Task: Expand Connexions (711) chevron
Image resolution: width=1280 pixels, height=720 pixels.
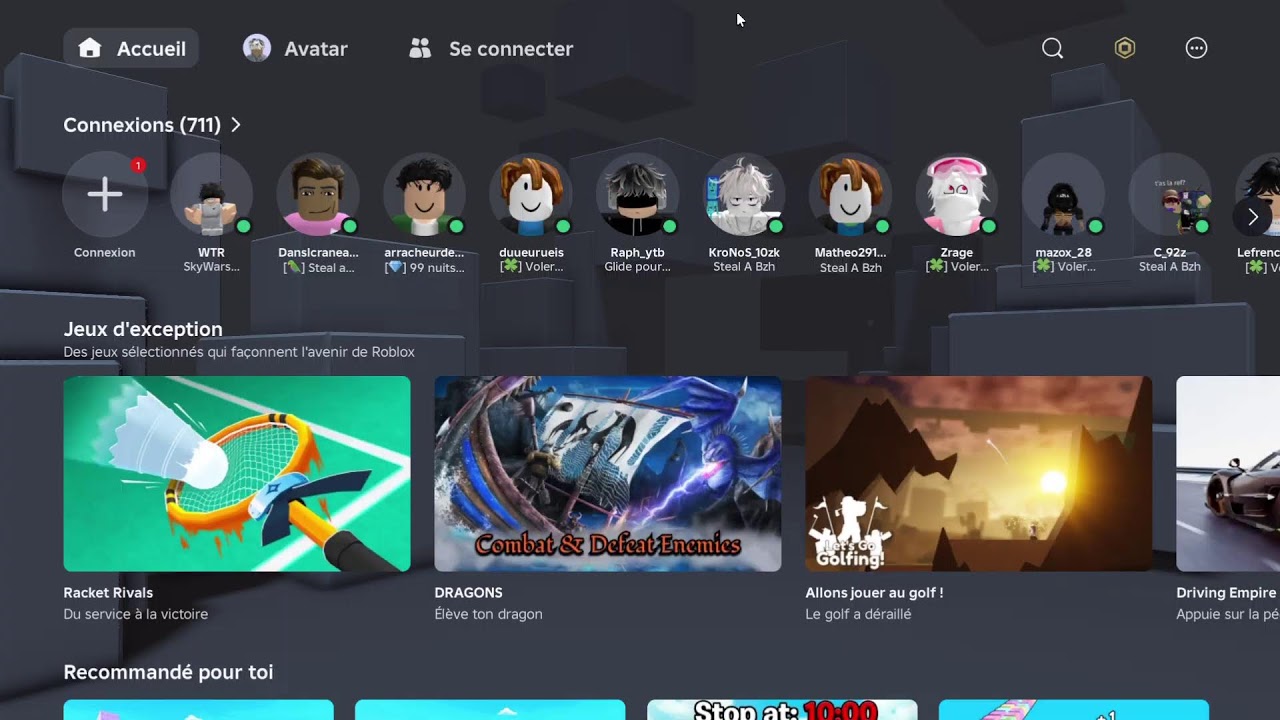Action: (x=236, y=125)
